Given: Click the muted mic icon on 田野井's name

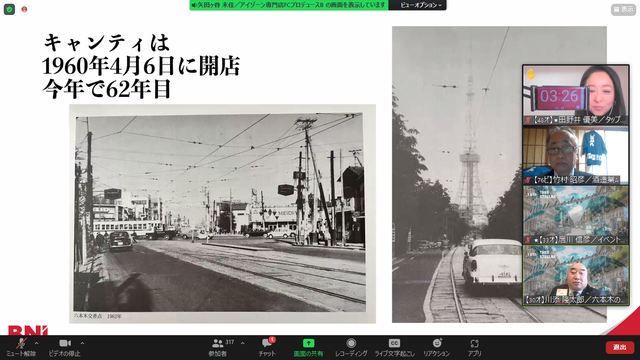Looking at the screenshot, I should pos(529,120).
